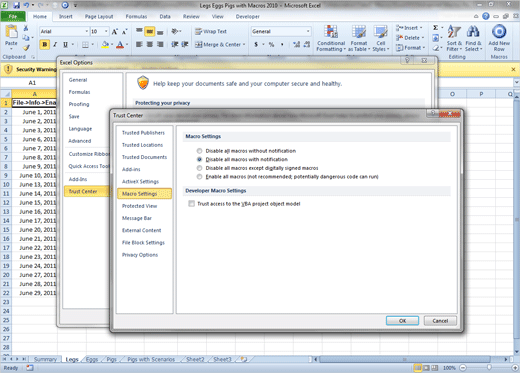Click the Decrease Font Size icon
The width and height of the screenshot is (520, 373).
[125, 31]
